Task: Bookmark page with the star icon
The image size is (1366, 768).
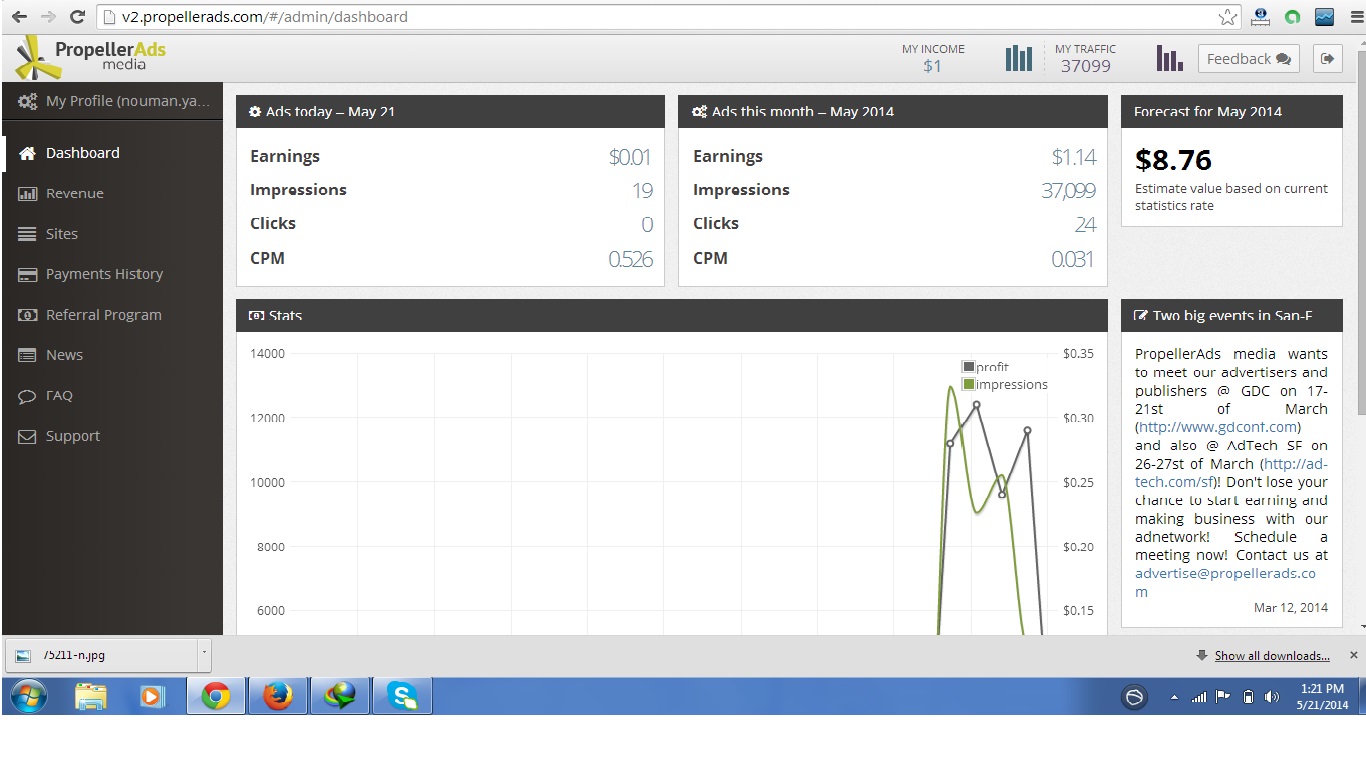Action: tap(1227, 17)
